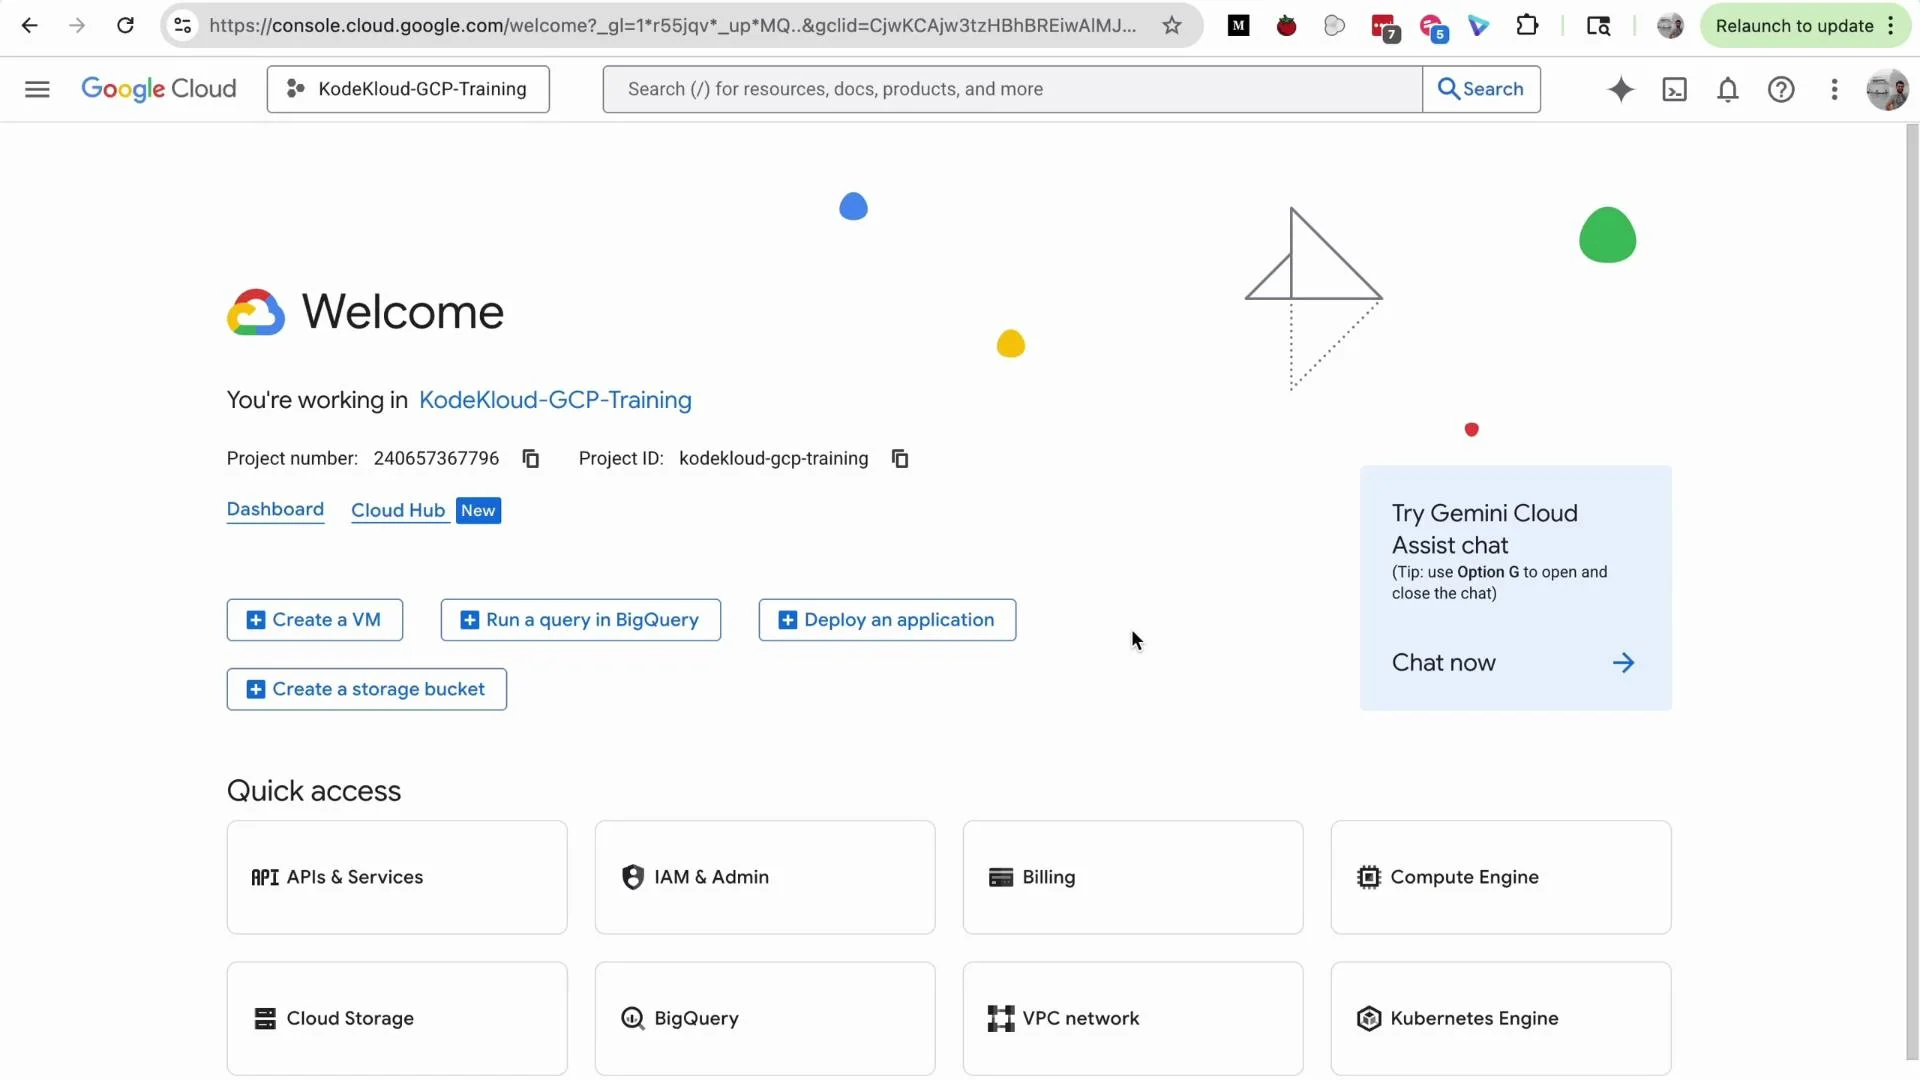Copy the project ID
Screen dimensions: 1920x1080
tap(900, 459)
